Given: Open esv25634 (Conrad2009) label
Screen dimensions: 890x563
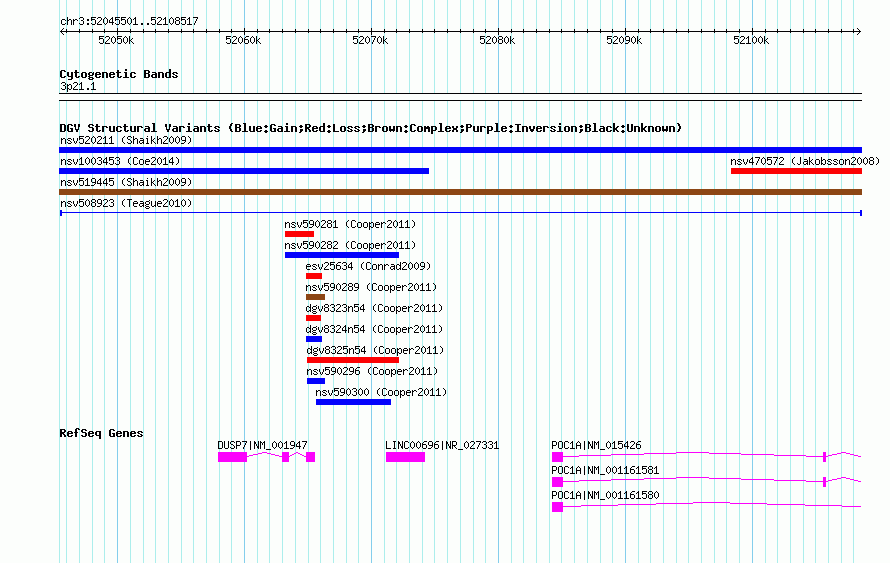Looking at the screenshot, I should (x=368, y=266).
